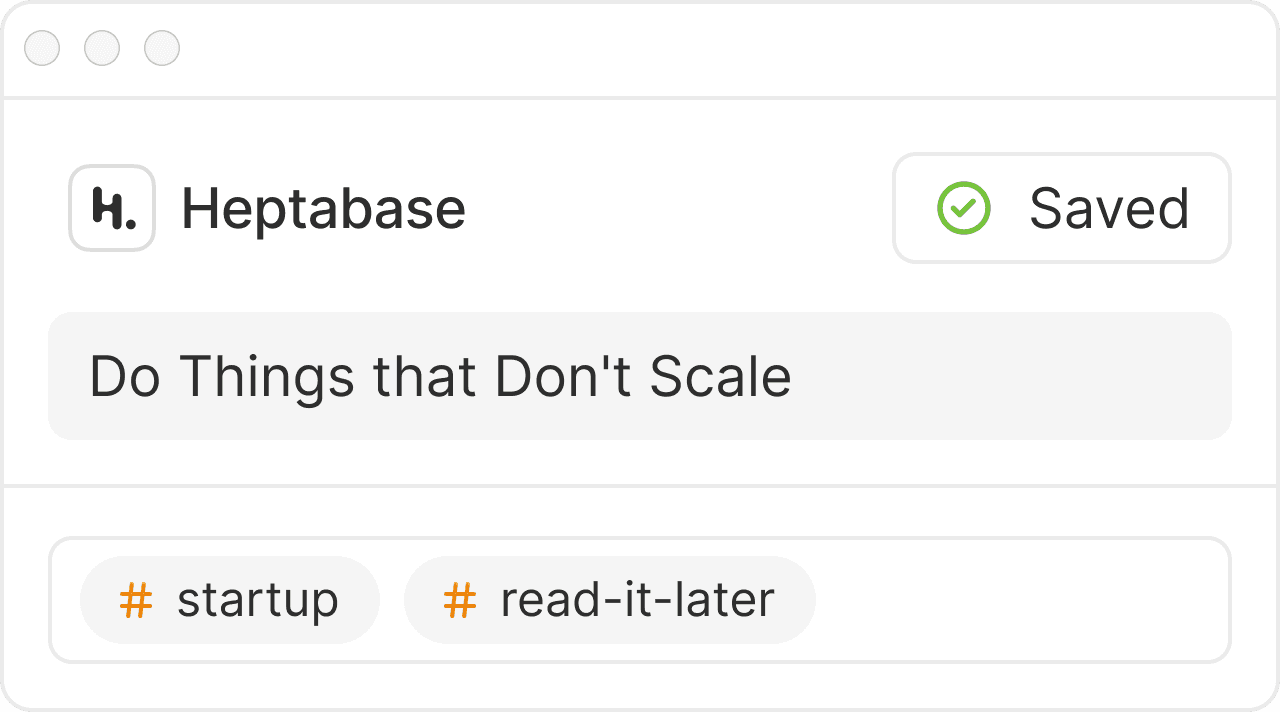The height and width of the screenshot is (712, 1280).
Task: Click empty title field space after "Scale"
Action: coord(1010,376)
